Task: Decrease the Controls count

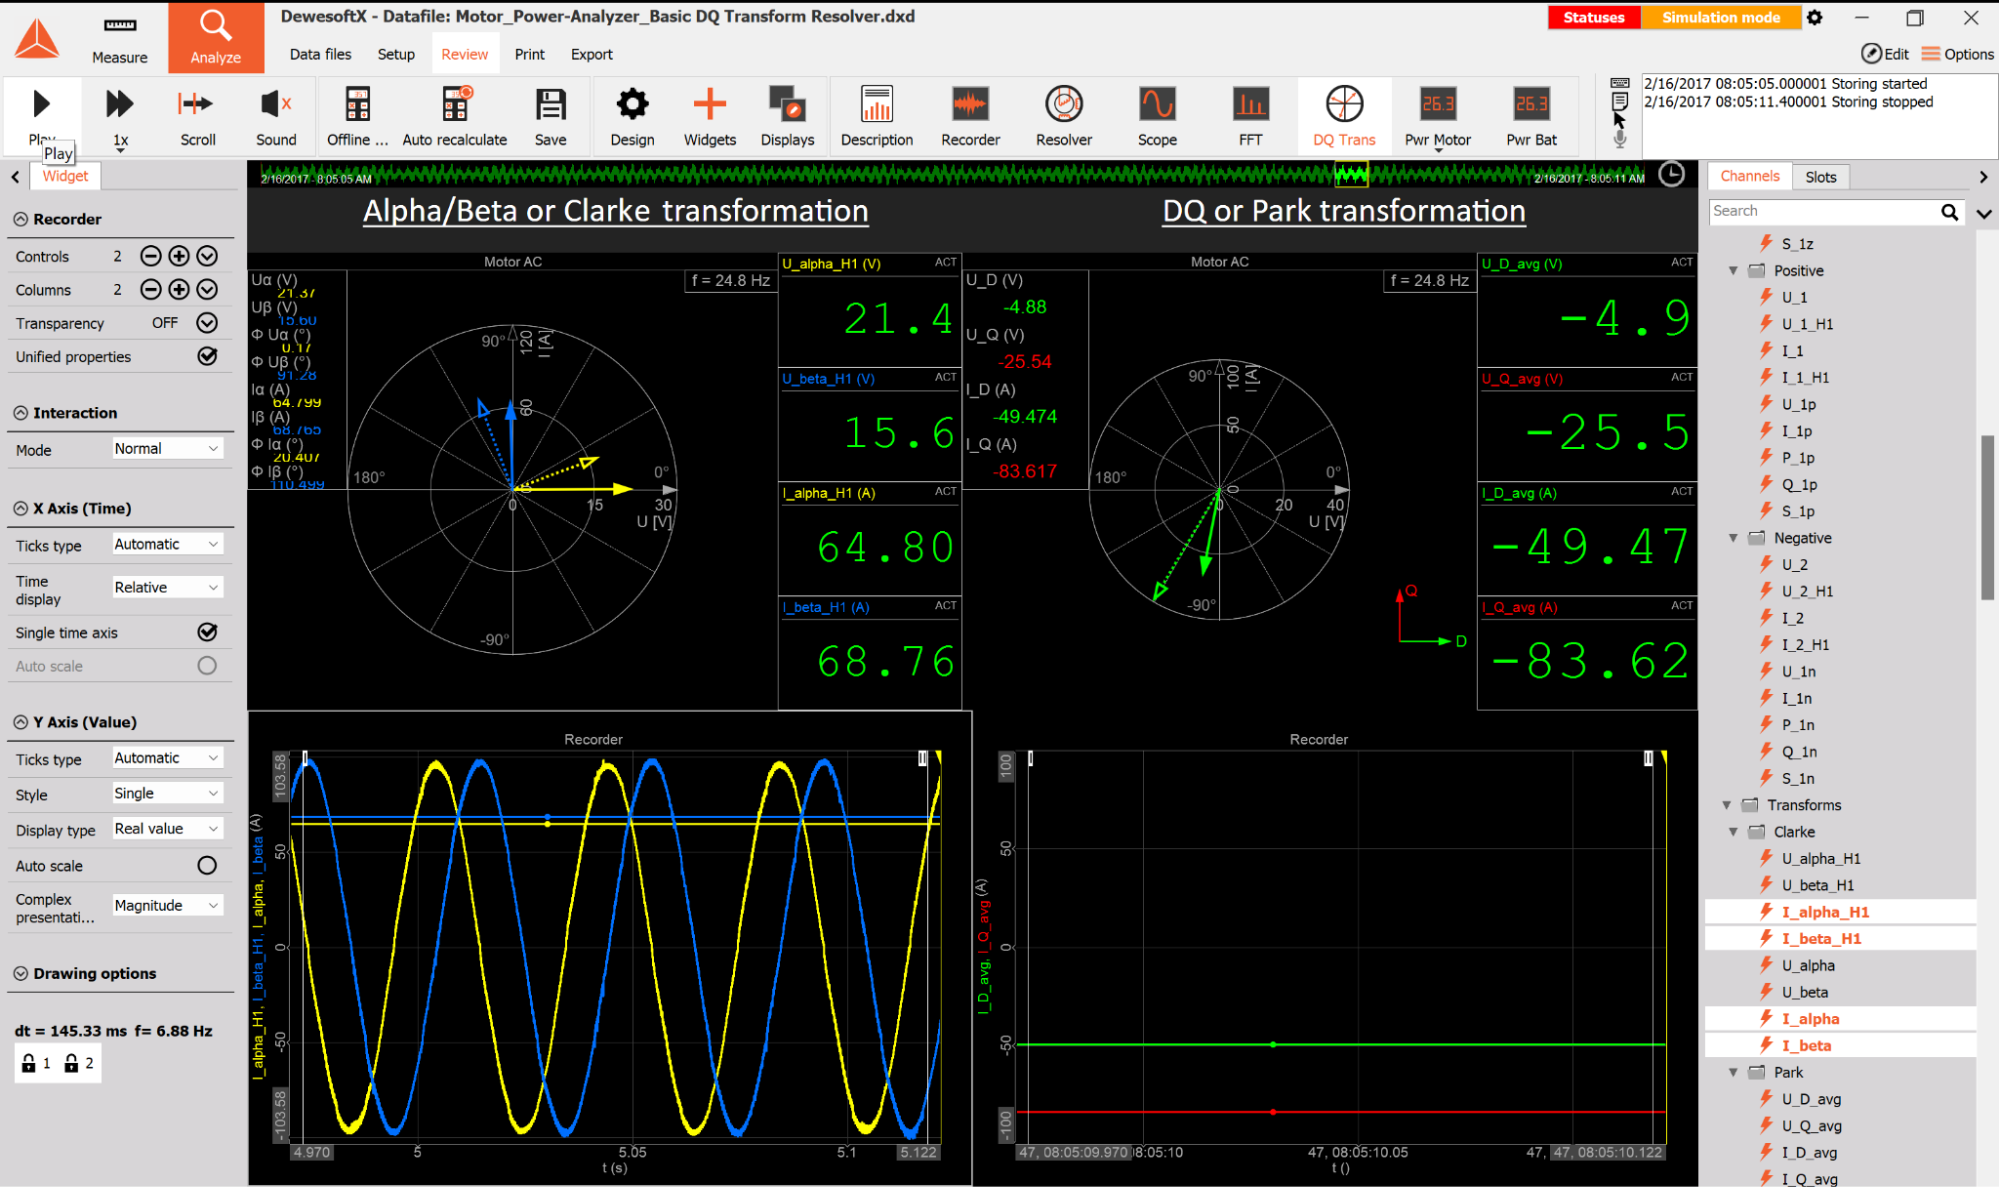Action: click(x=150, y=256)
